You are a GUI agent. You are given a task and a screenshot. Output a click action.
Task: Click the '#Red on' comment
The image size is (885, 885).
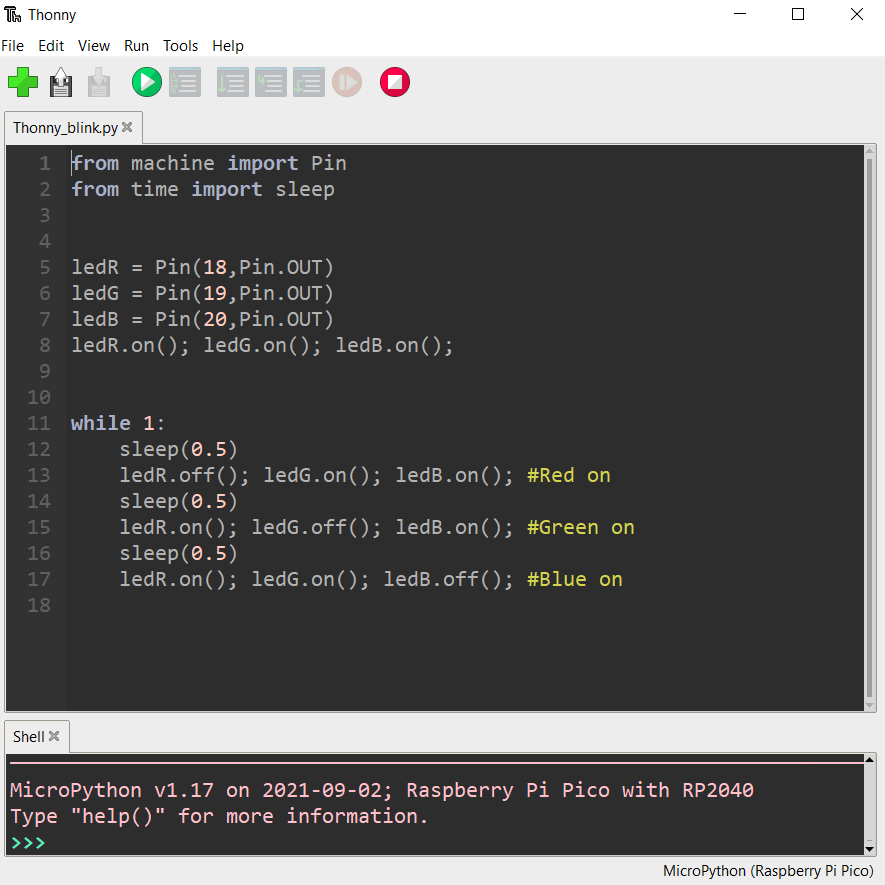click(569, 475)
